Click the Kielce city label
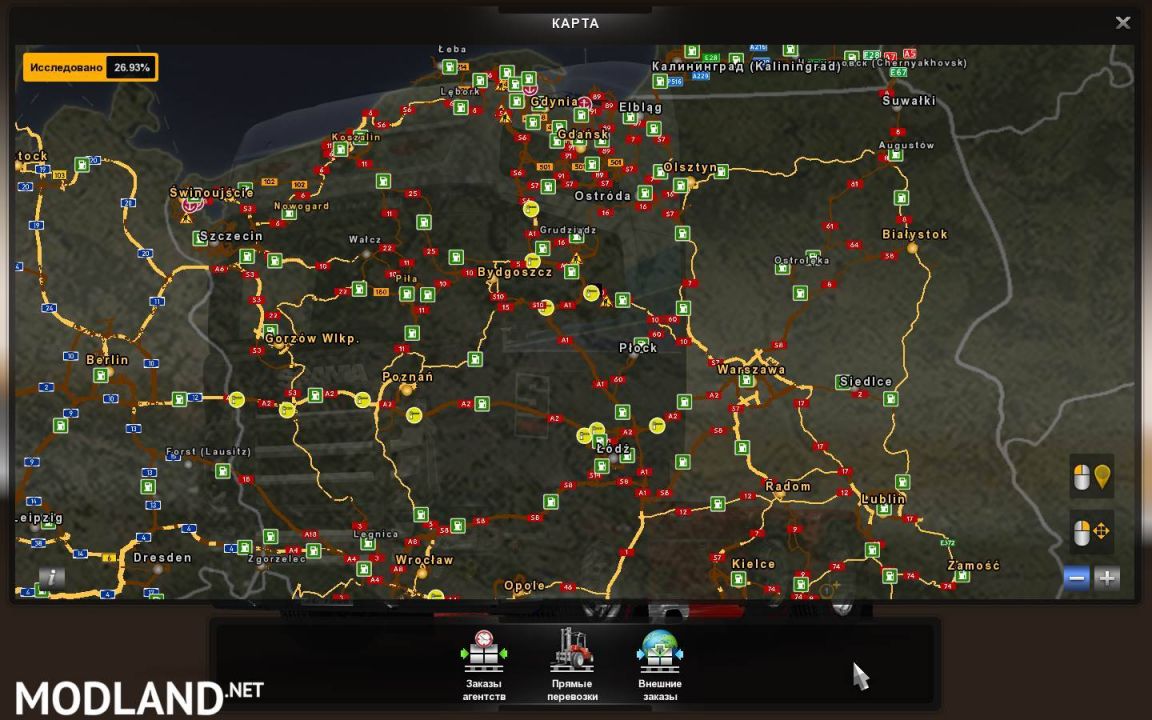 click(753, 564)
